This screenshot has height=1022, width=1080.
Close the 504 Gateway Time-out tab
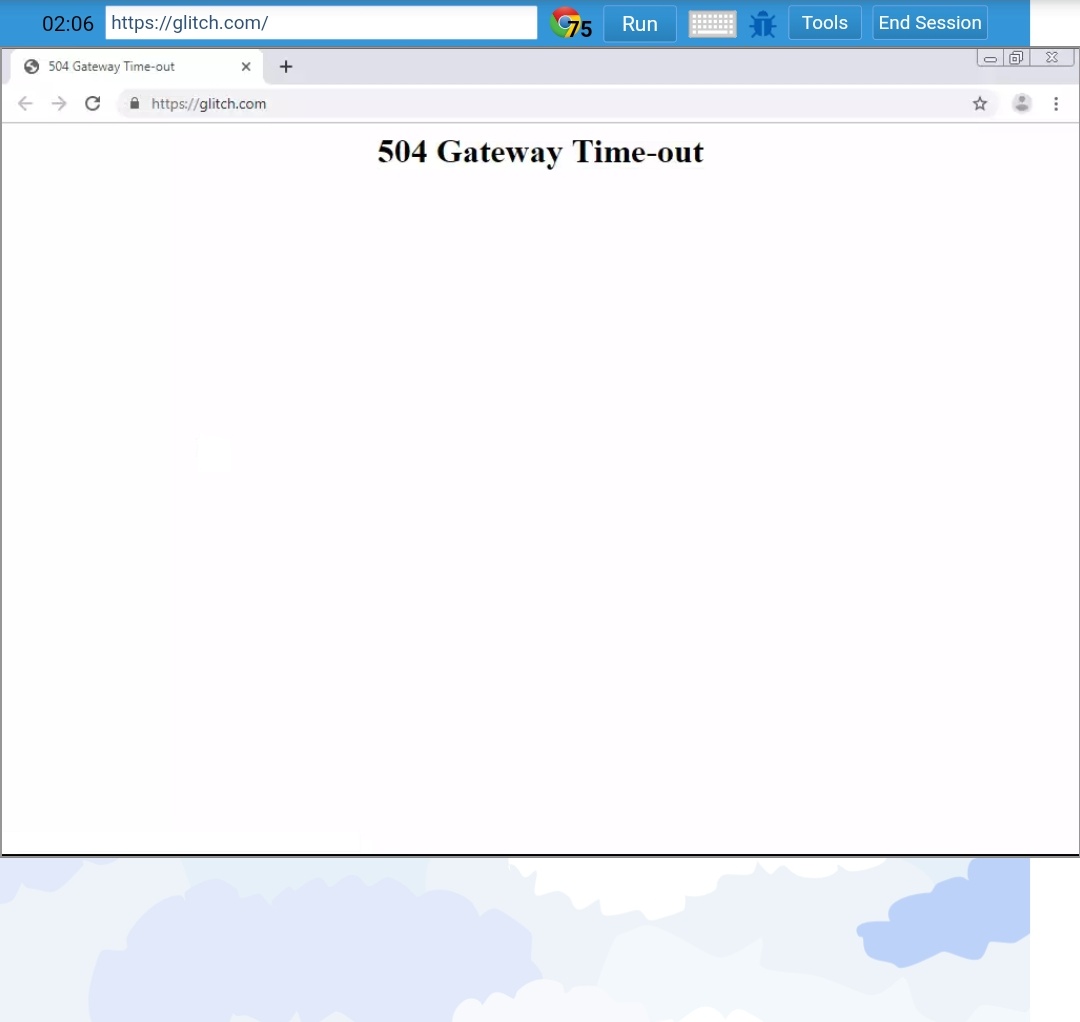246,67
